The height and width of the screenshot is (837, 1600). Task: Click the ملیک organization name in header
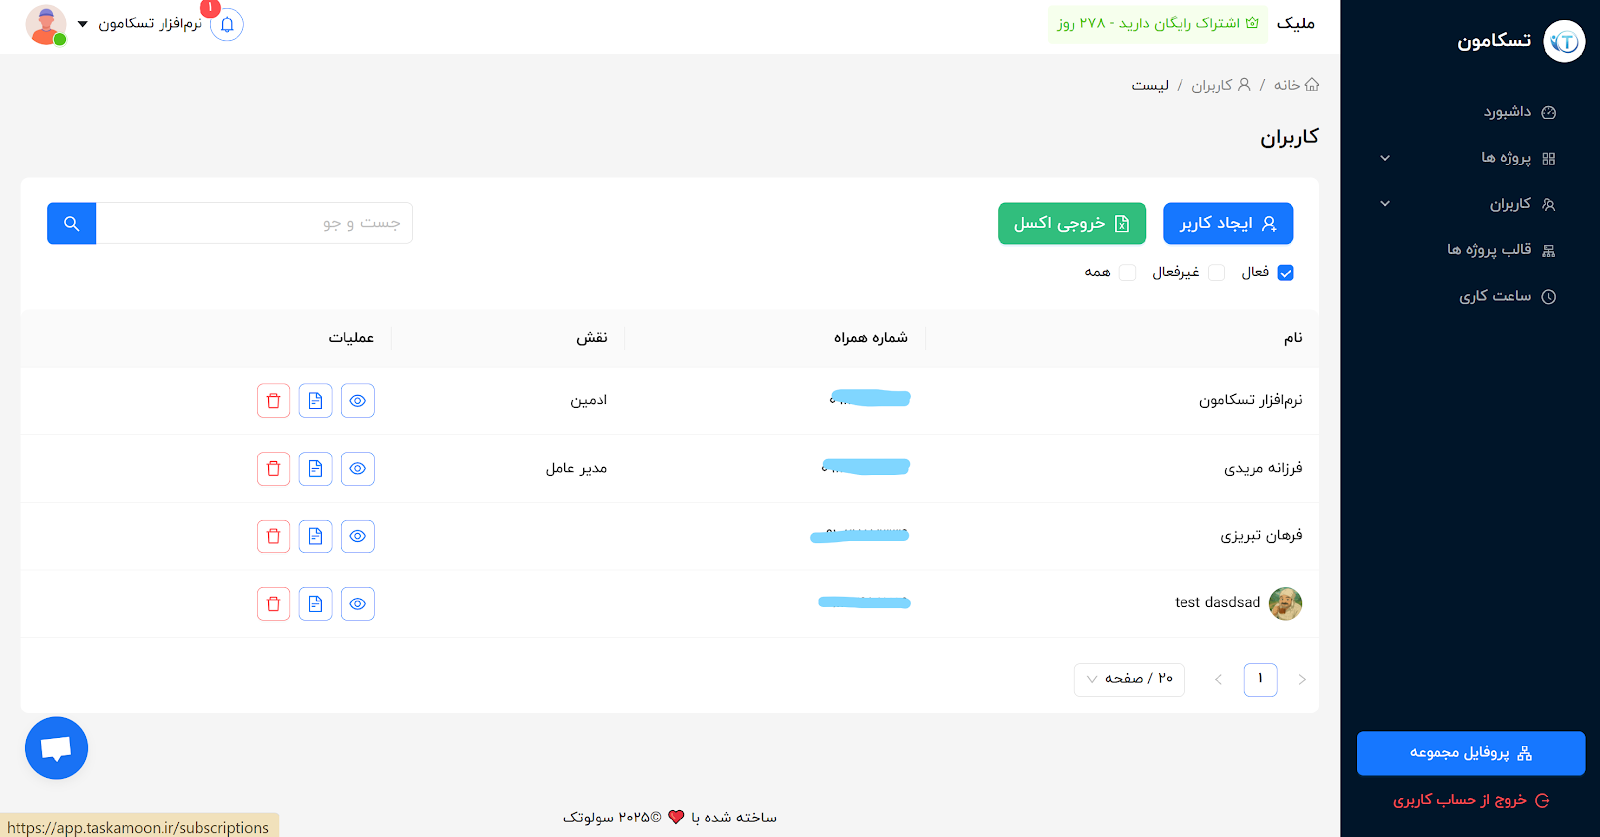(1296, 23)
